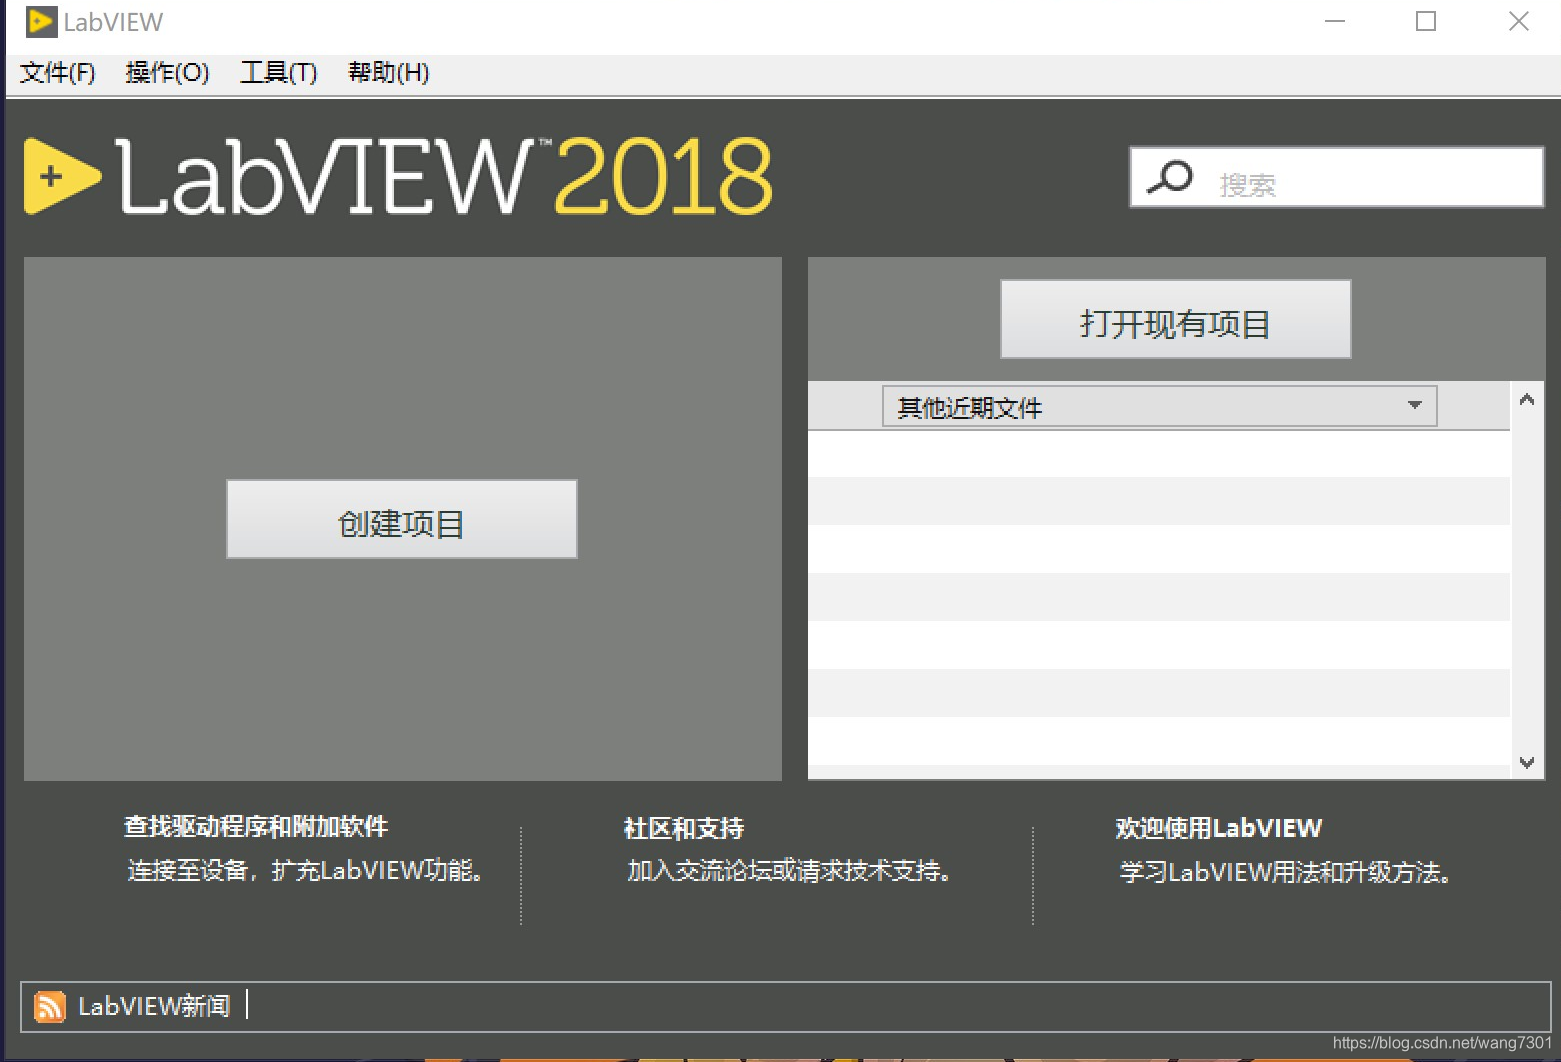Click the yellow LabVIEW arrow logo

[x=60, y=177]
